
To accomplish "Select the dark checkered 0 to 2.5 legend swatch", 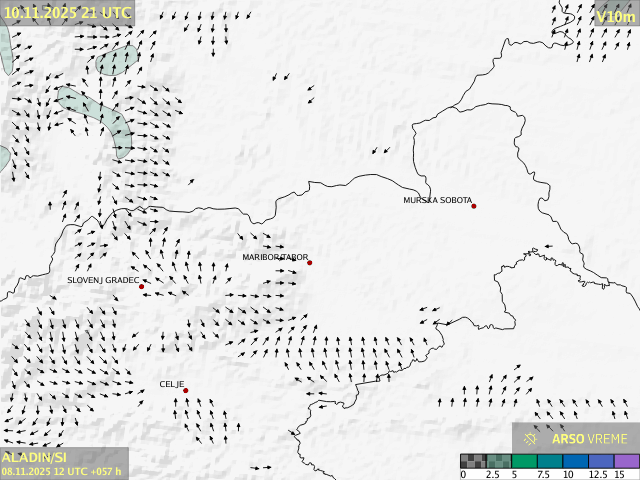I will (473, 462).
